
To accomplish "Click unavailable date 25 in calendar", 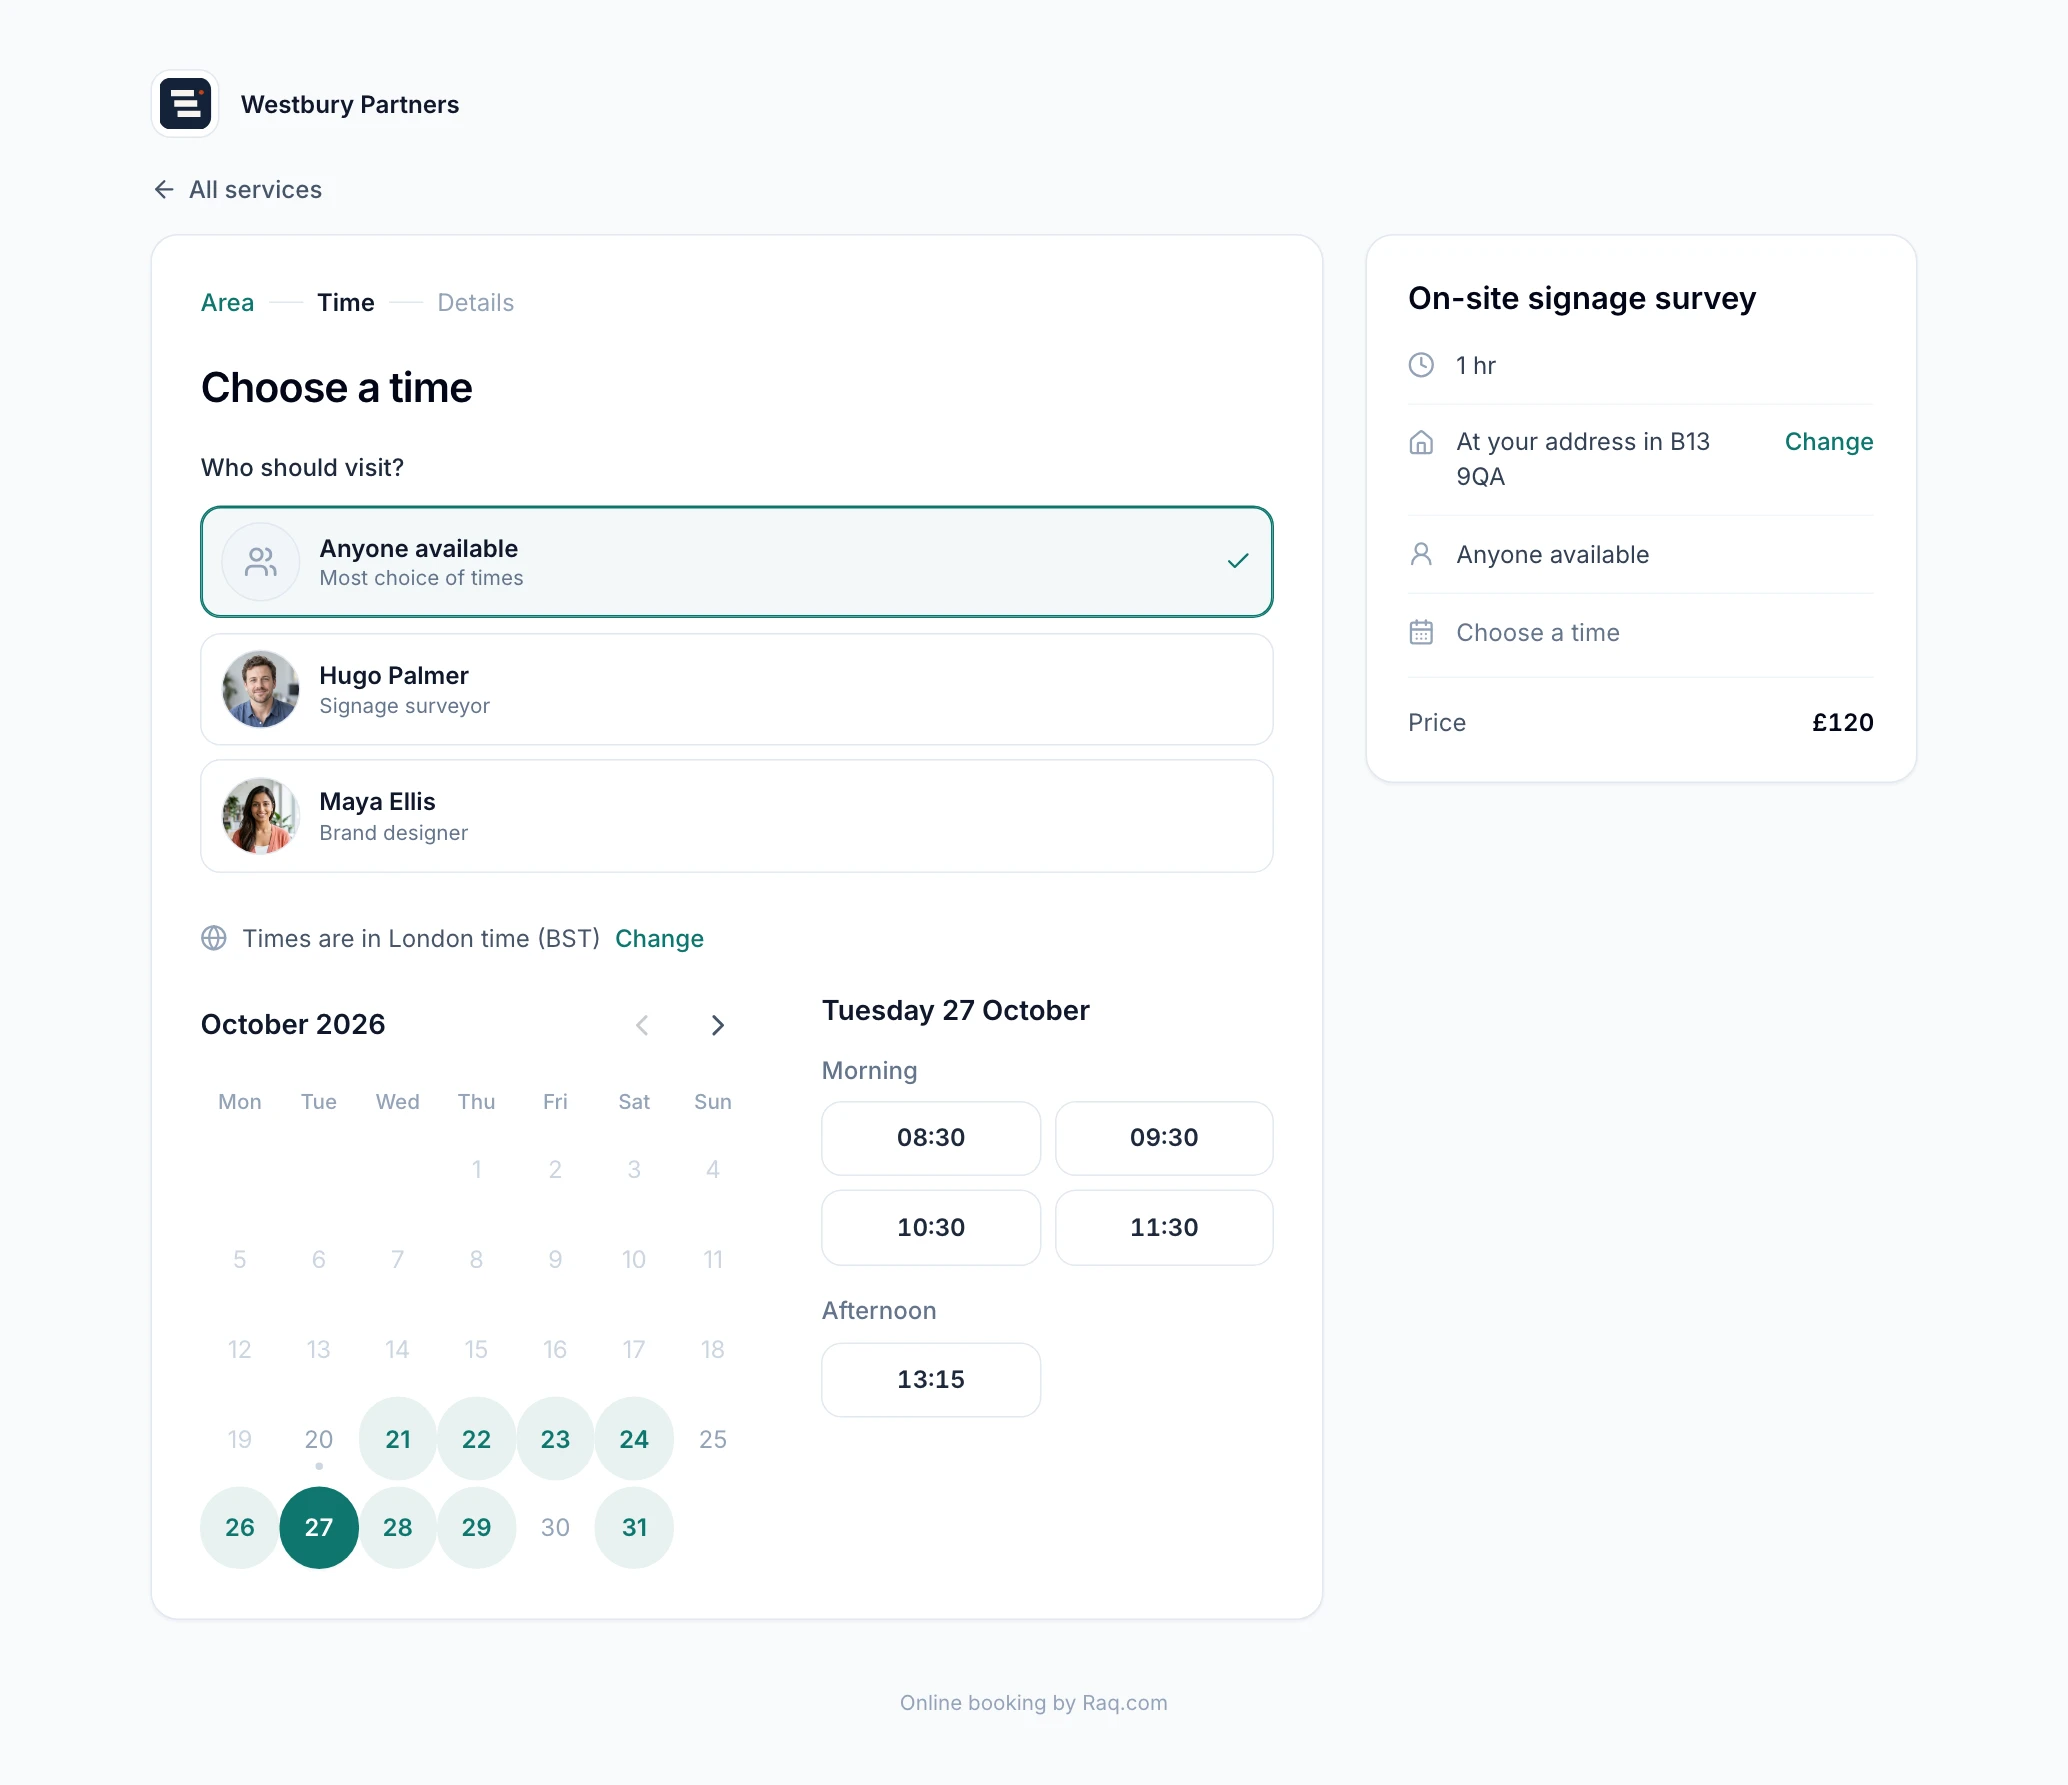I will click(713, 1439).
